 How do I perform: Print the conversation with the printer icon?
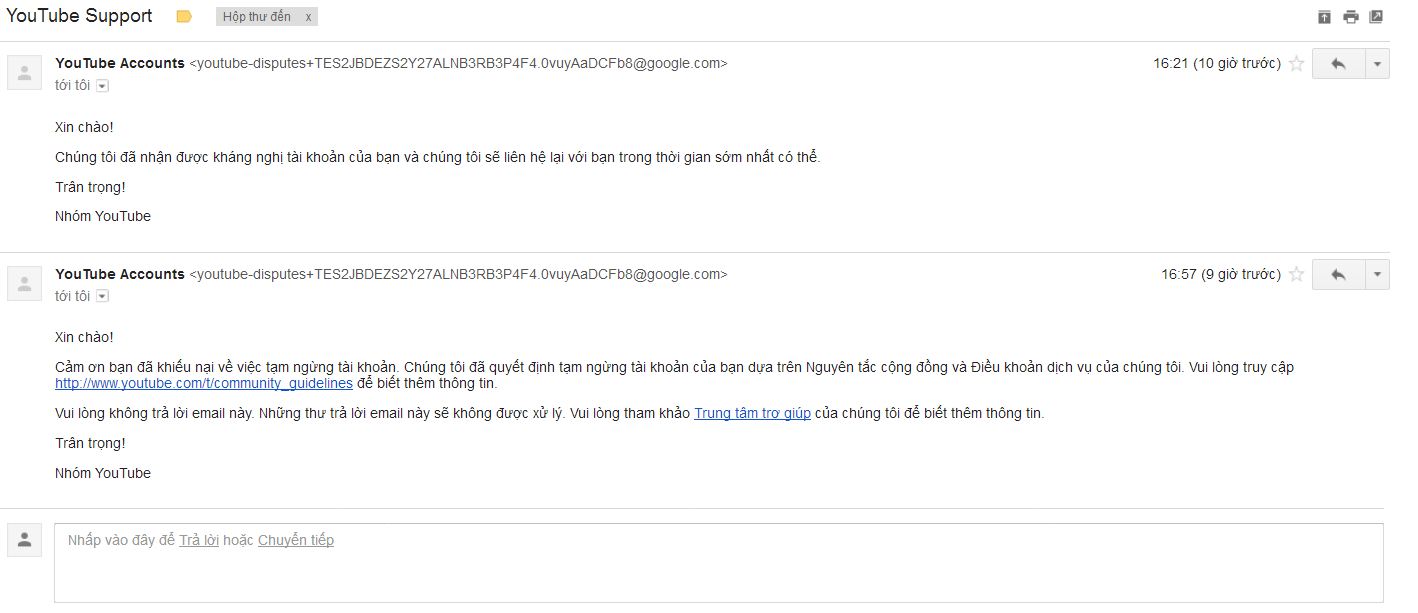(x=1351, y=17)
